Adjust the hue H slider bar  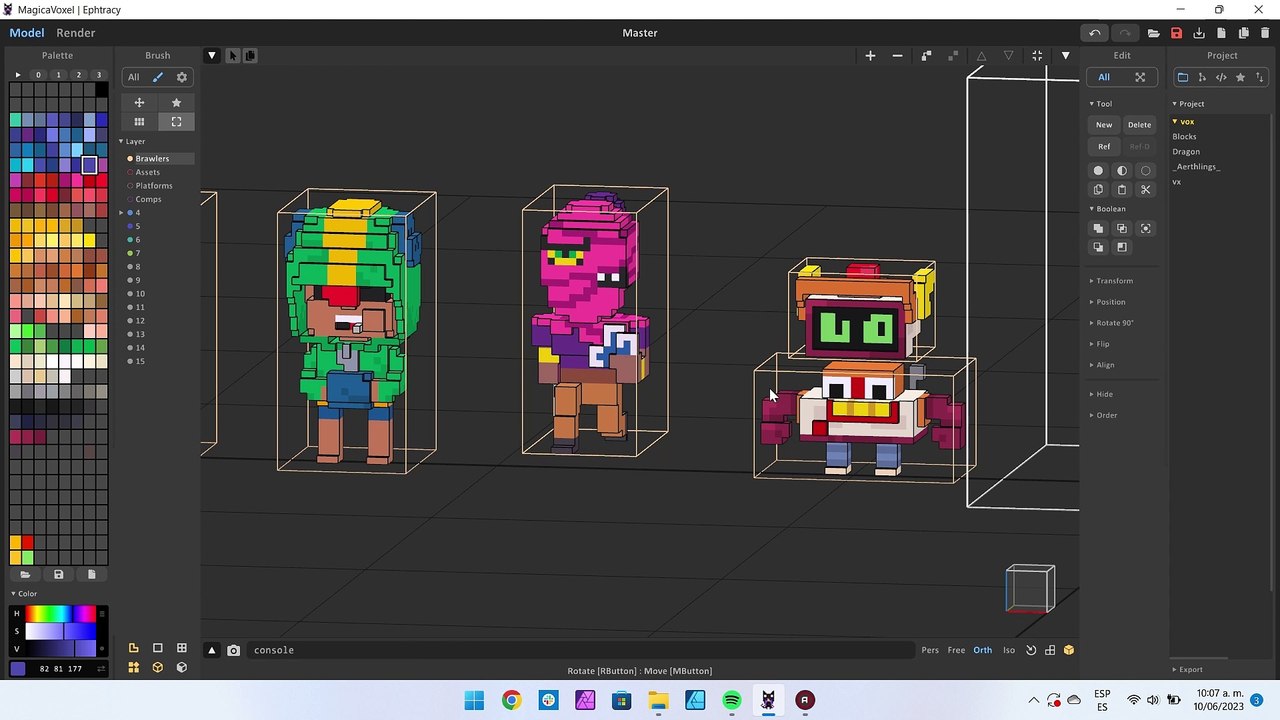click(61, 613)
